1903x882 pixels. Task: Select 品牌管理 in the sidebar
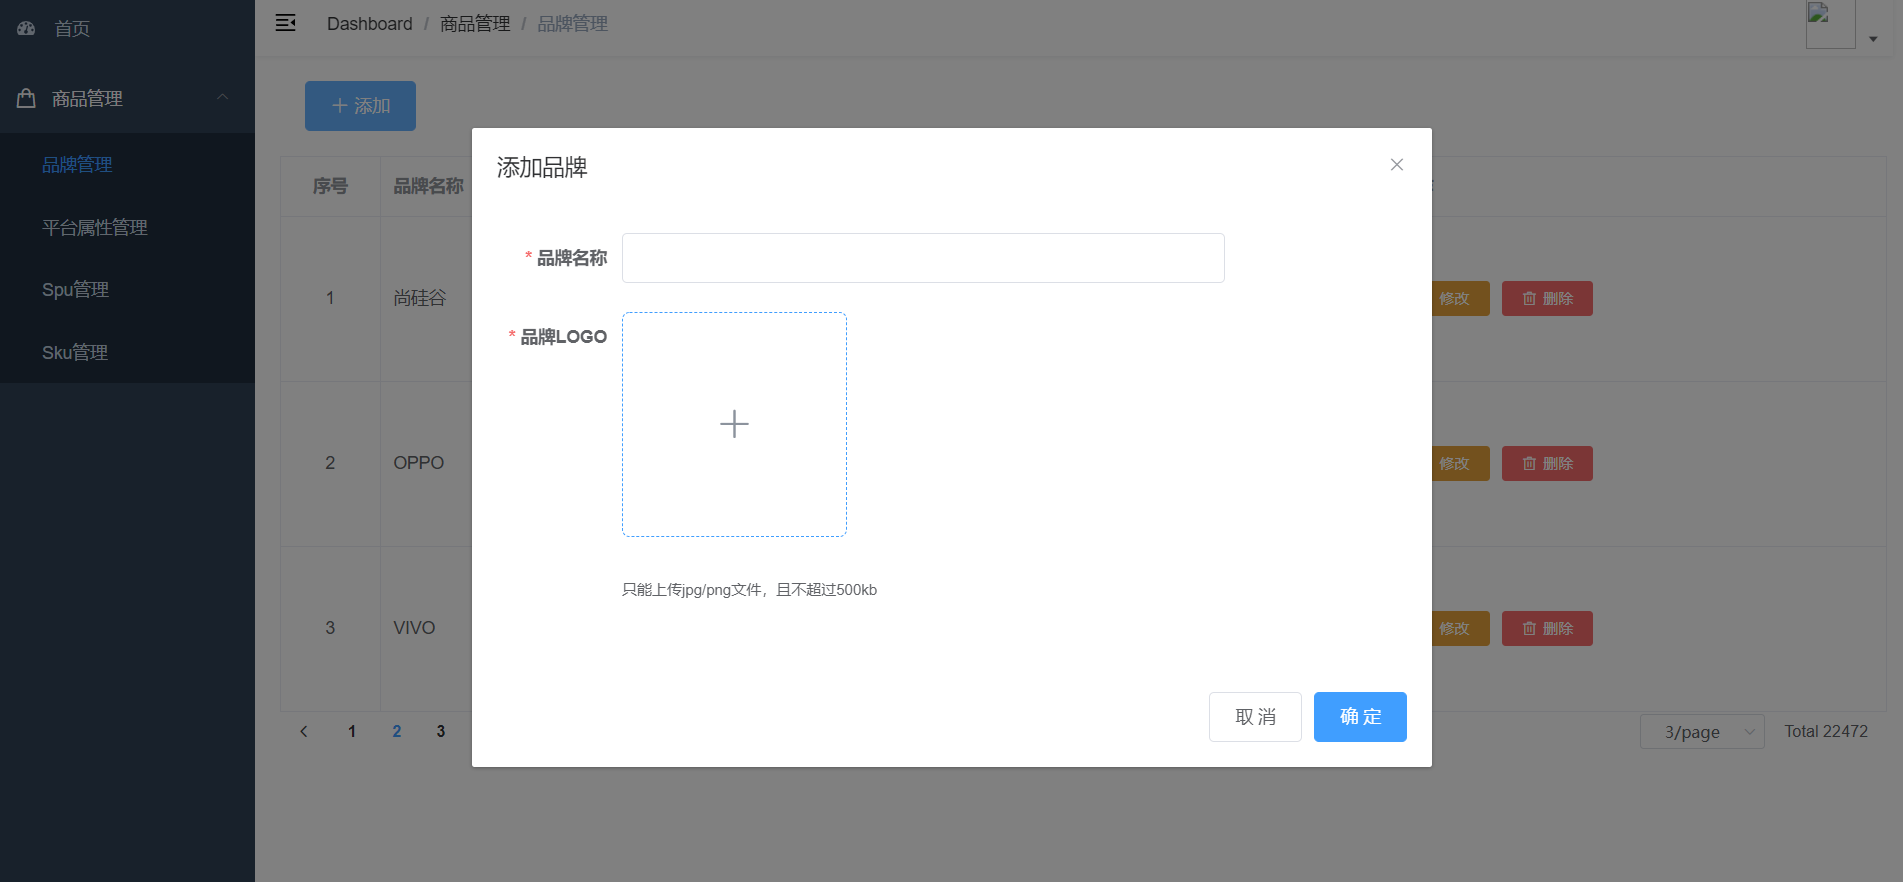pyautogui.click(x=127, y=164)
